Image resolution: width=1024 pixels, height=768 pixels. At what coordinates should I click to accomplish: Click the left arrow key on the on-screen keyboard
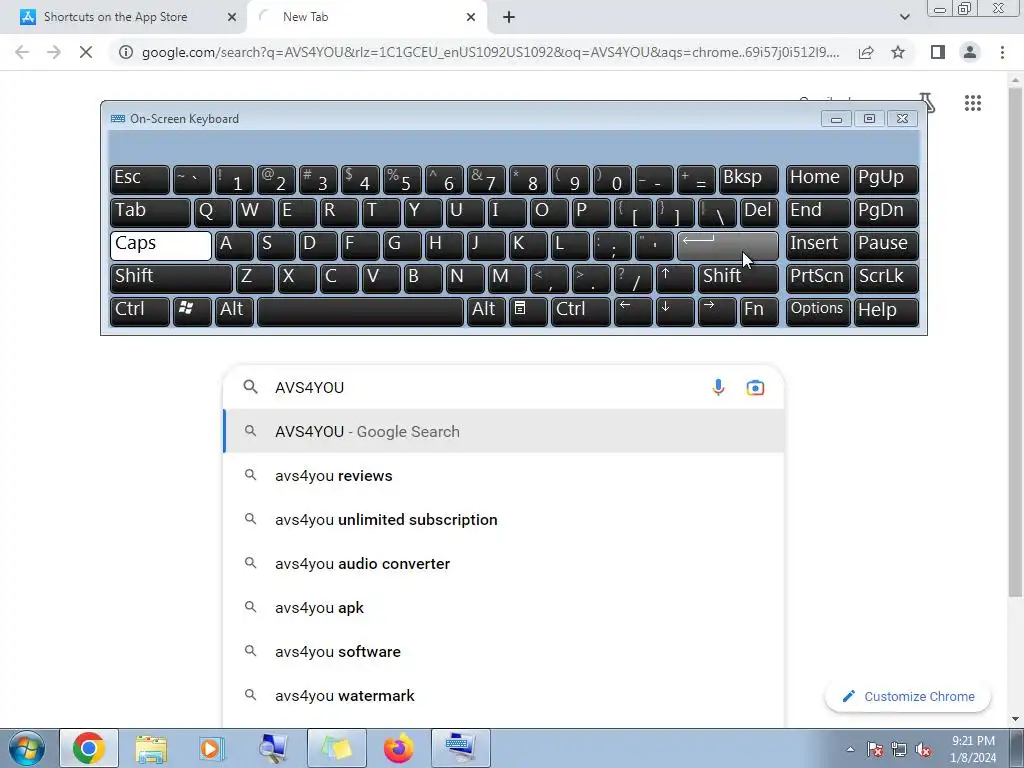click(x=632, y=310)
